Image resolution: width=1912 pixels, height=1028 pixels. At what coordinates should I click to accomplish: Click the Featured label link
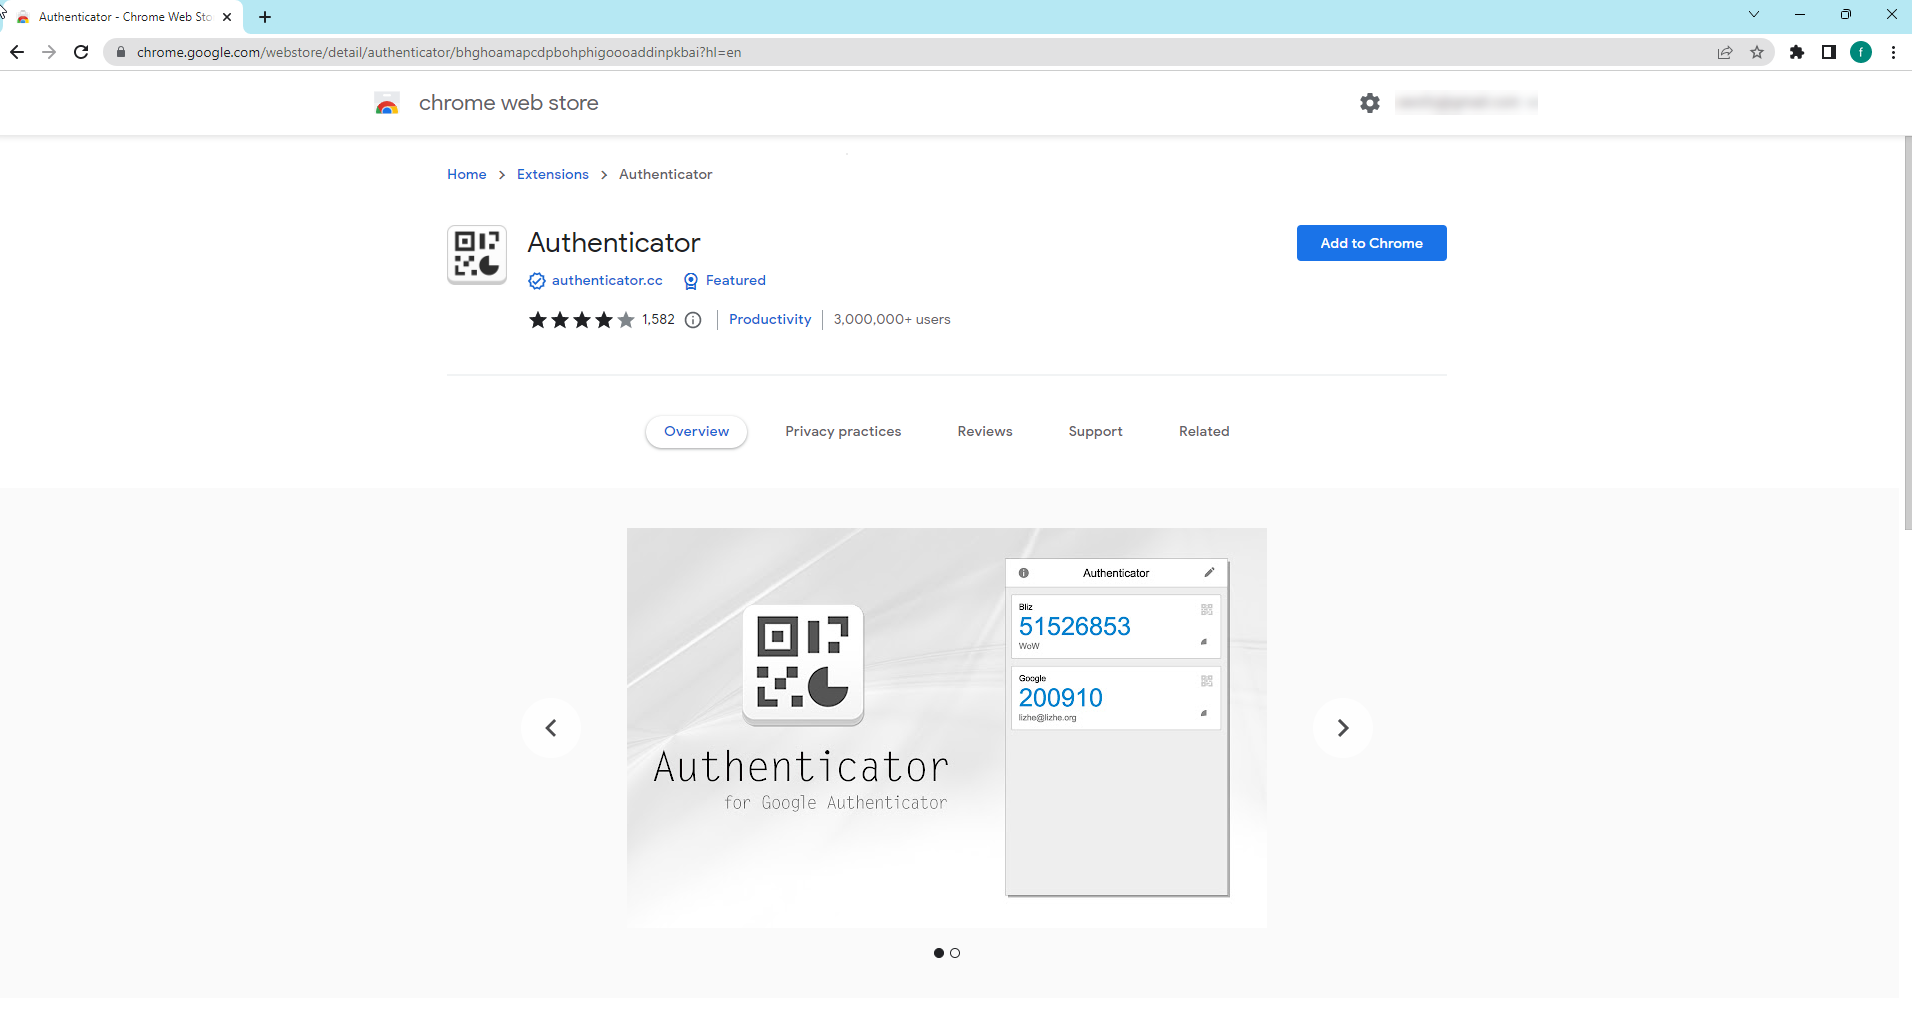tap(736, 281)
